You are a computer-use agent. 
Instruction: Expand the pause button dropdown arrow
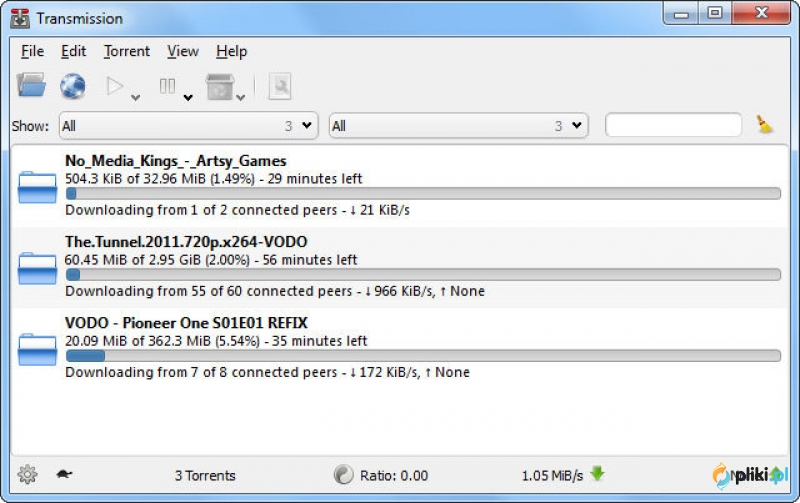pos(188,97)
